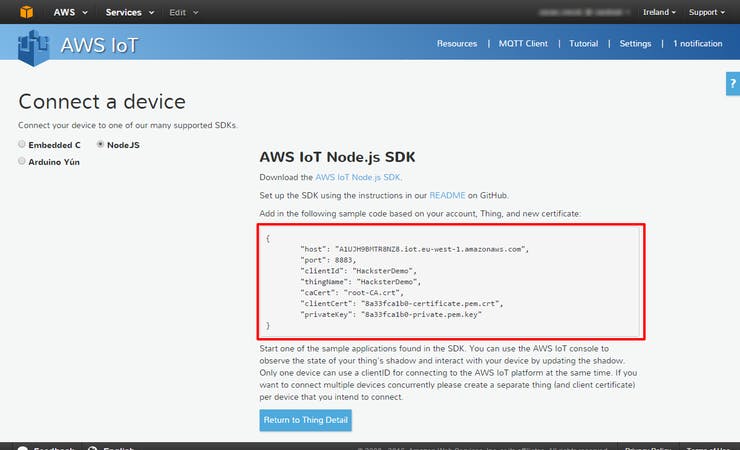740x450 pixels.
Task: Open the blue help question mark tab
Action: coord(733,85)
